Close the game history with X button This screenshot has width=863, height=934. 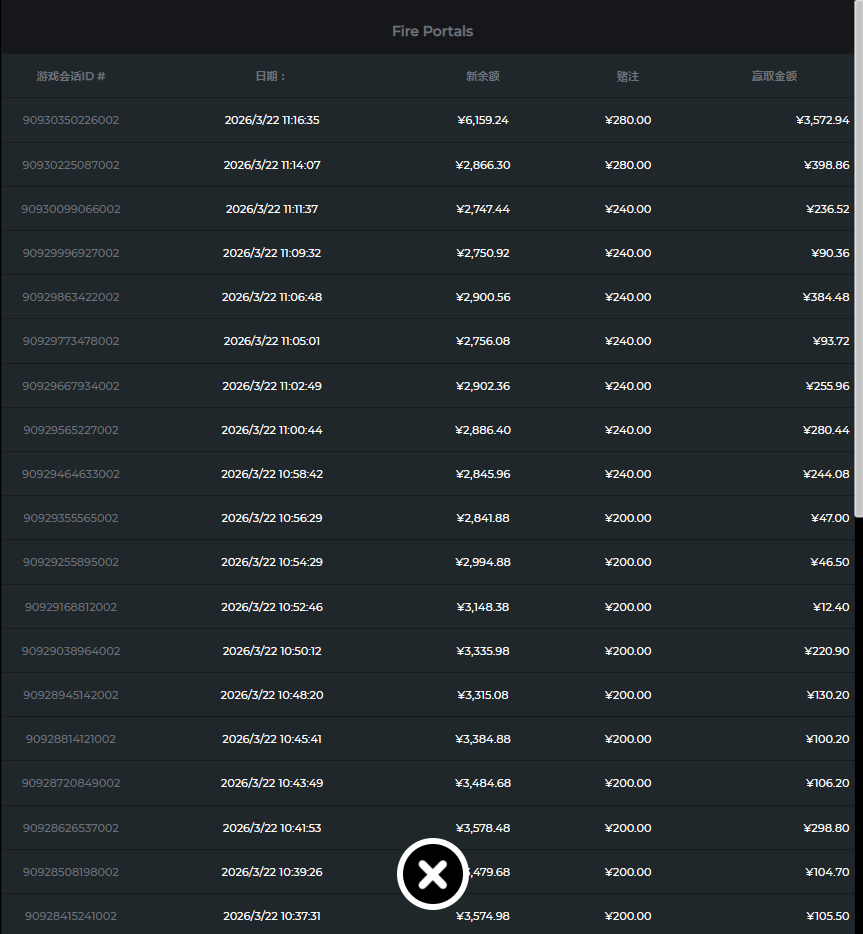(x=432, y=875)
